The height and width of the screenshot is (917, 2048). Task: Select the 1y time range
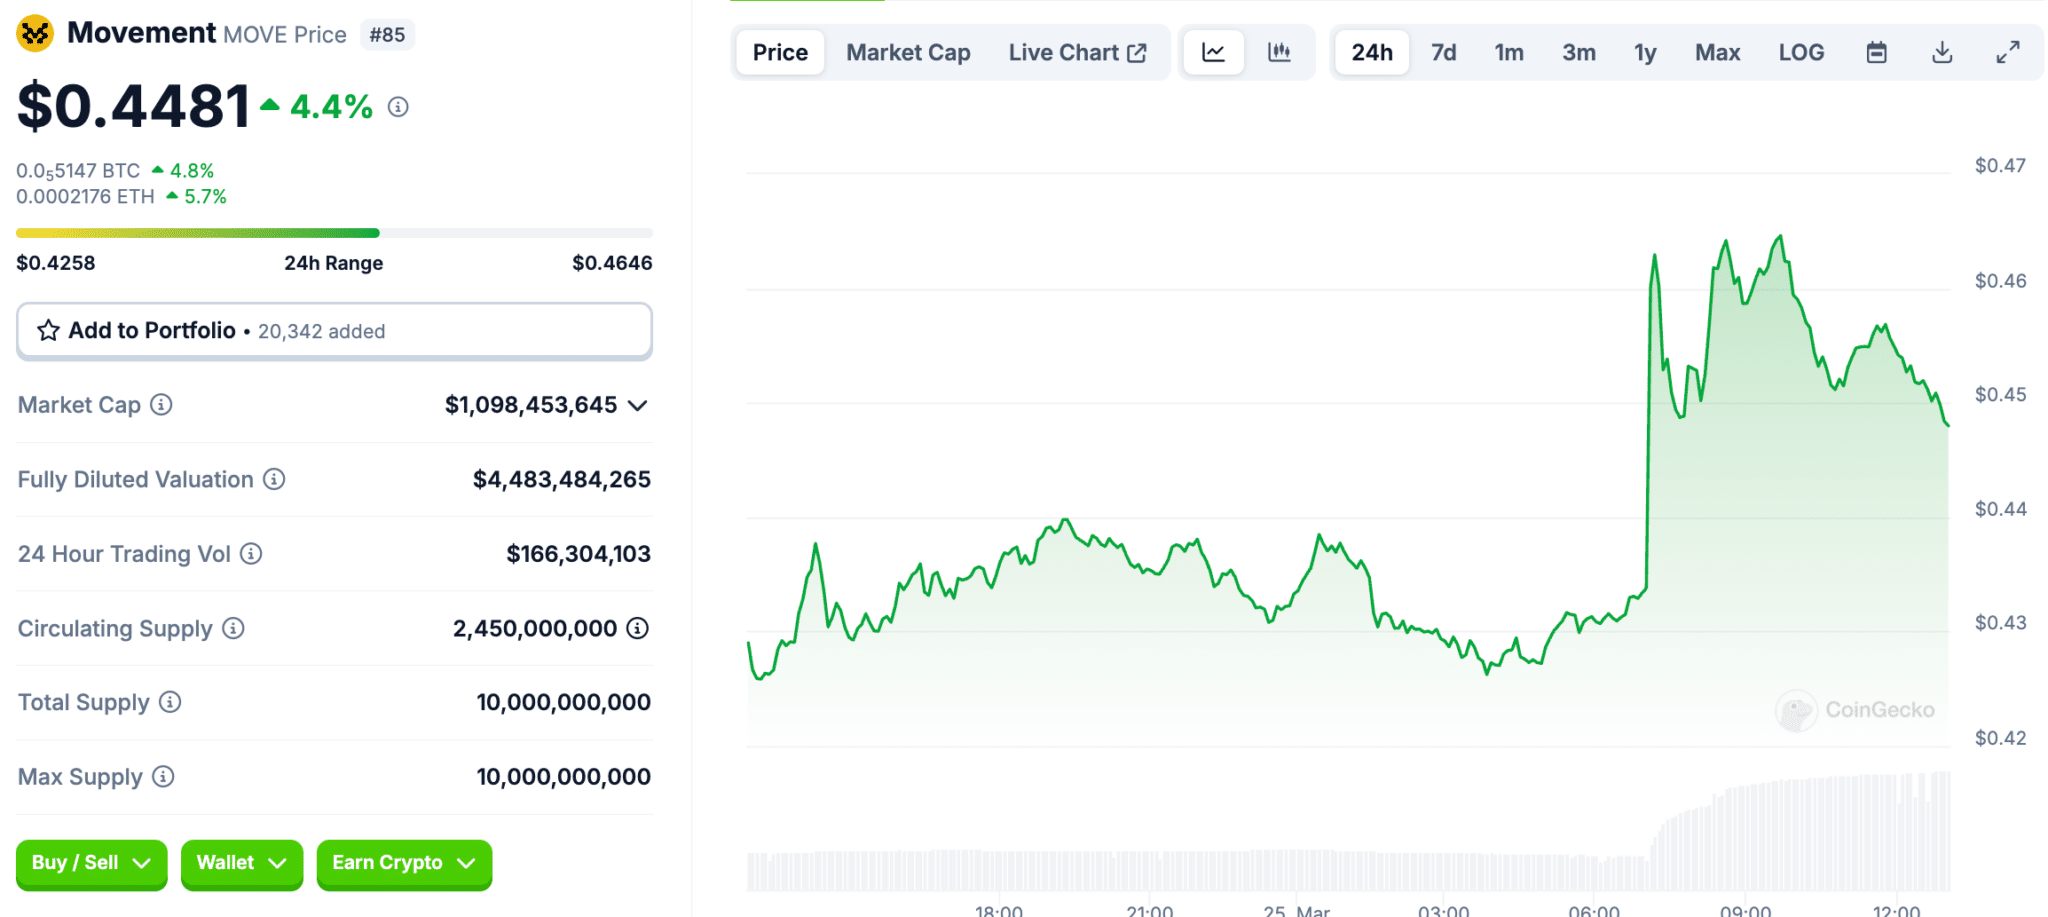pos(1645,52)
